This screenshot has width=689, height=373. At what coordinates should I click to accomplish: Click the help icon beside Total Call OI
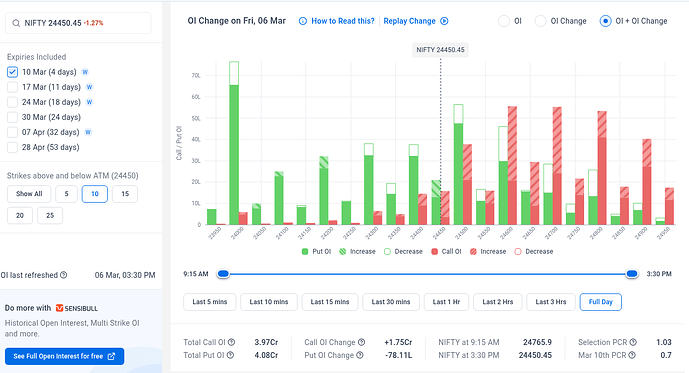tap(231, 342)
